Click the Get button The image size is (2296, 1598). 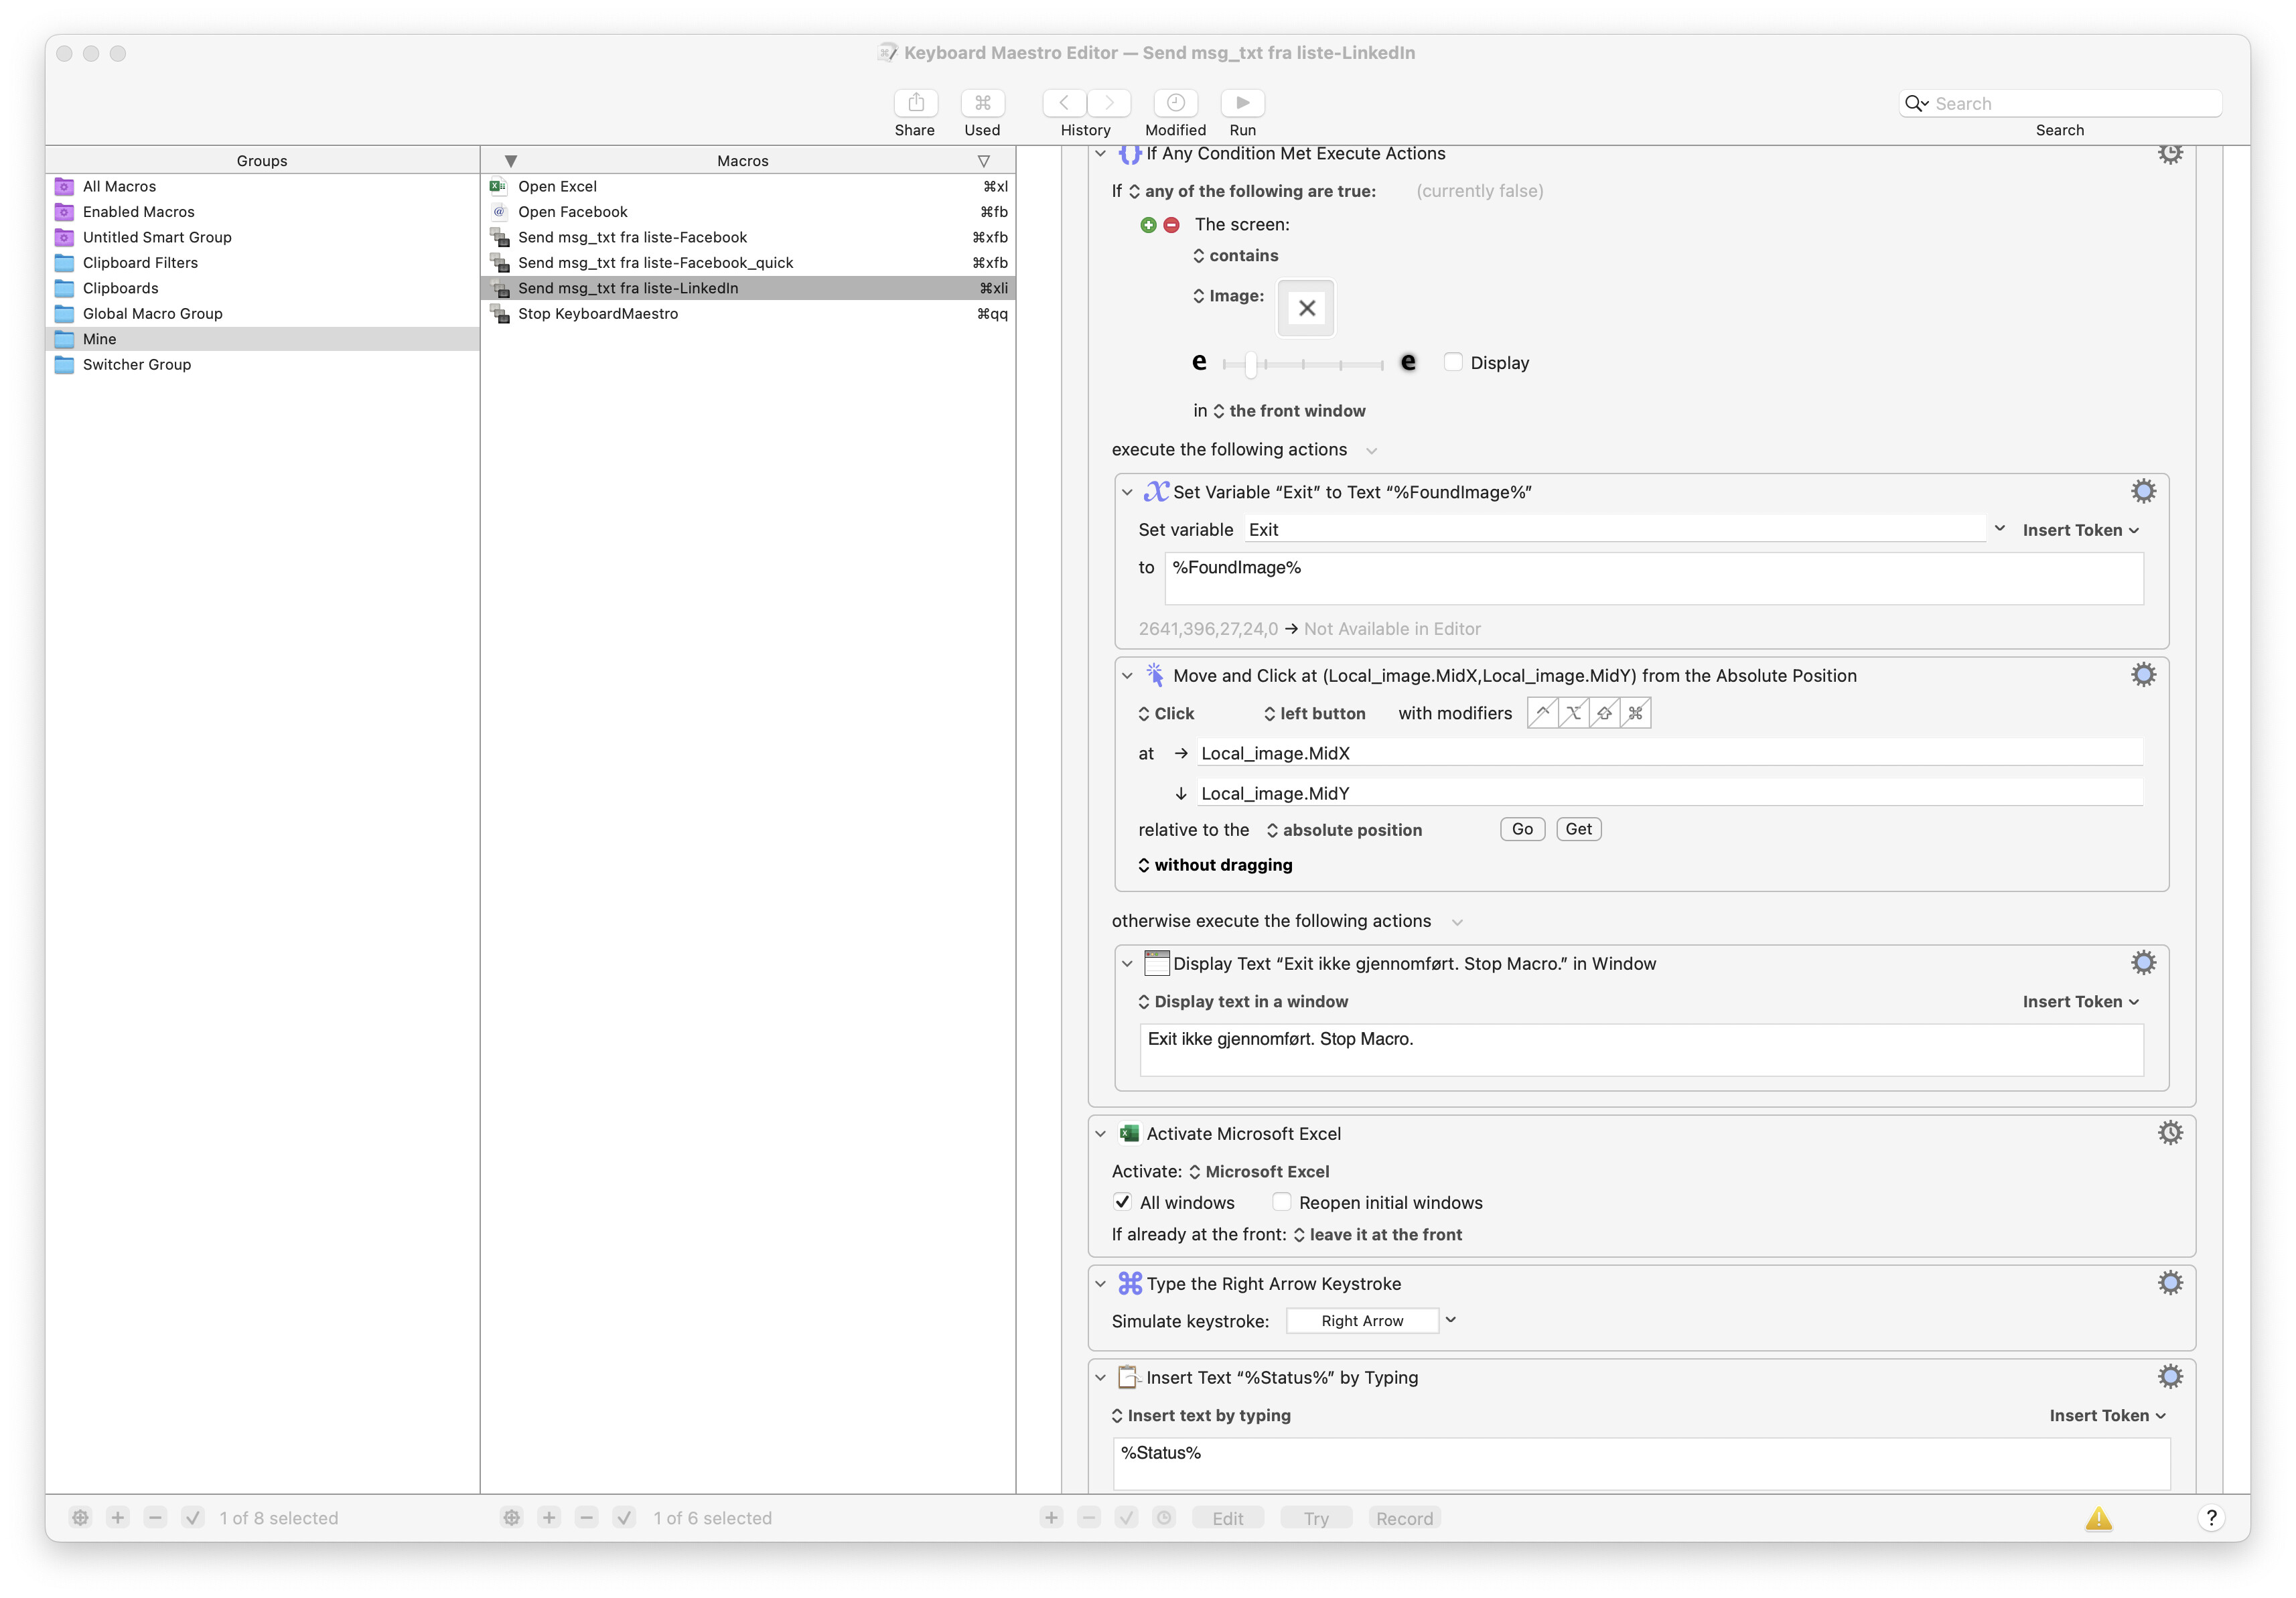(1578, 829)
